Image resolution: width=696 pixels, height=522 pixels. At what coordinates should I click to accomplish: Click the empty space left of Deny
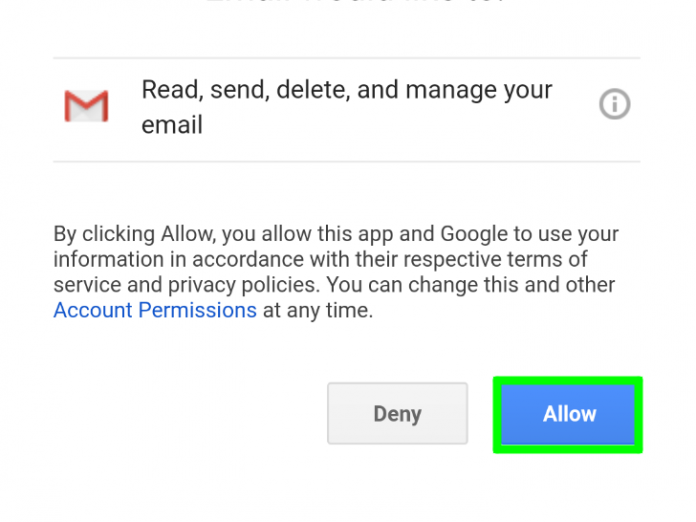180,413
